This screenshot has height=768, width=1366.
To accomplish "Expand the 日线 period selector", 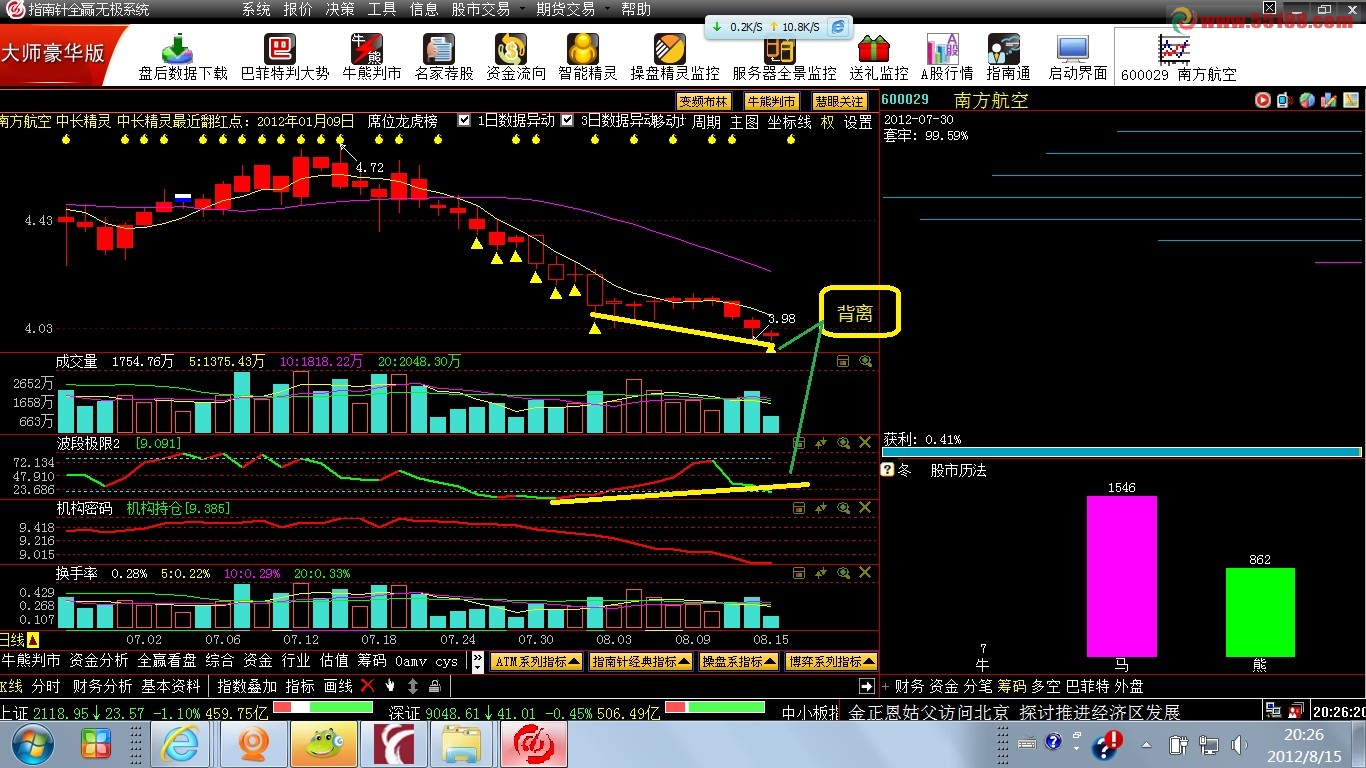I will point(33,640).
